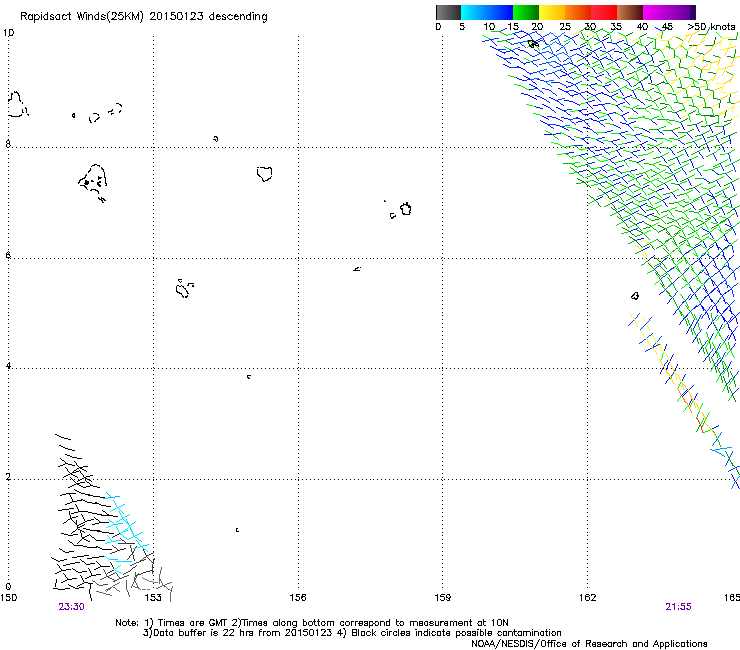Click the longitude axis label '159'
740x650 pixels.
click(443, 598)
